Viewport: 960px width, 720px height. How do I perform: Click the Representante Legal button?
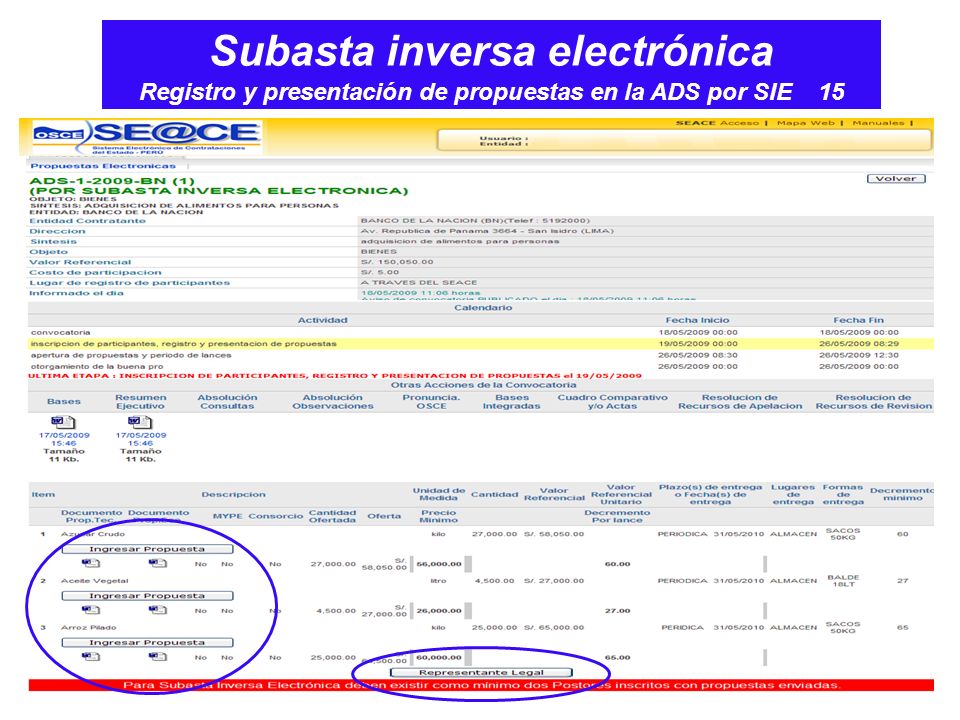pos(481,672)
